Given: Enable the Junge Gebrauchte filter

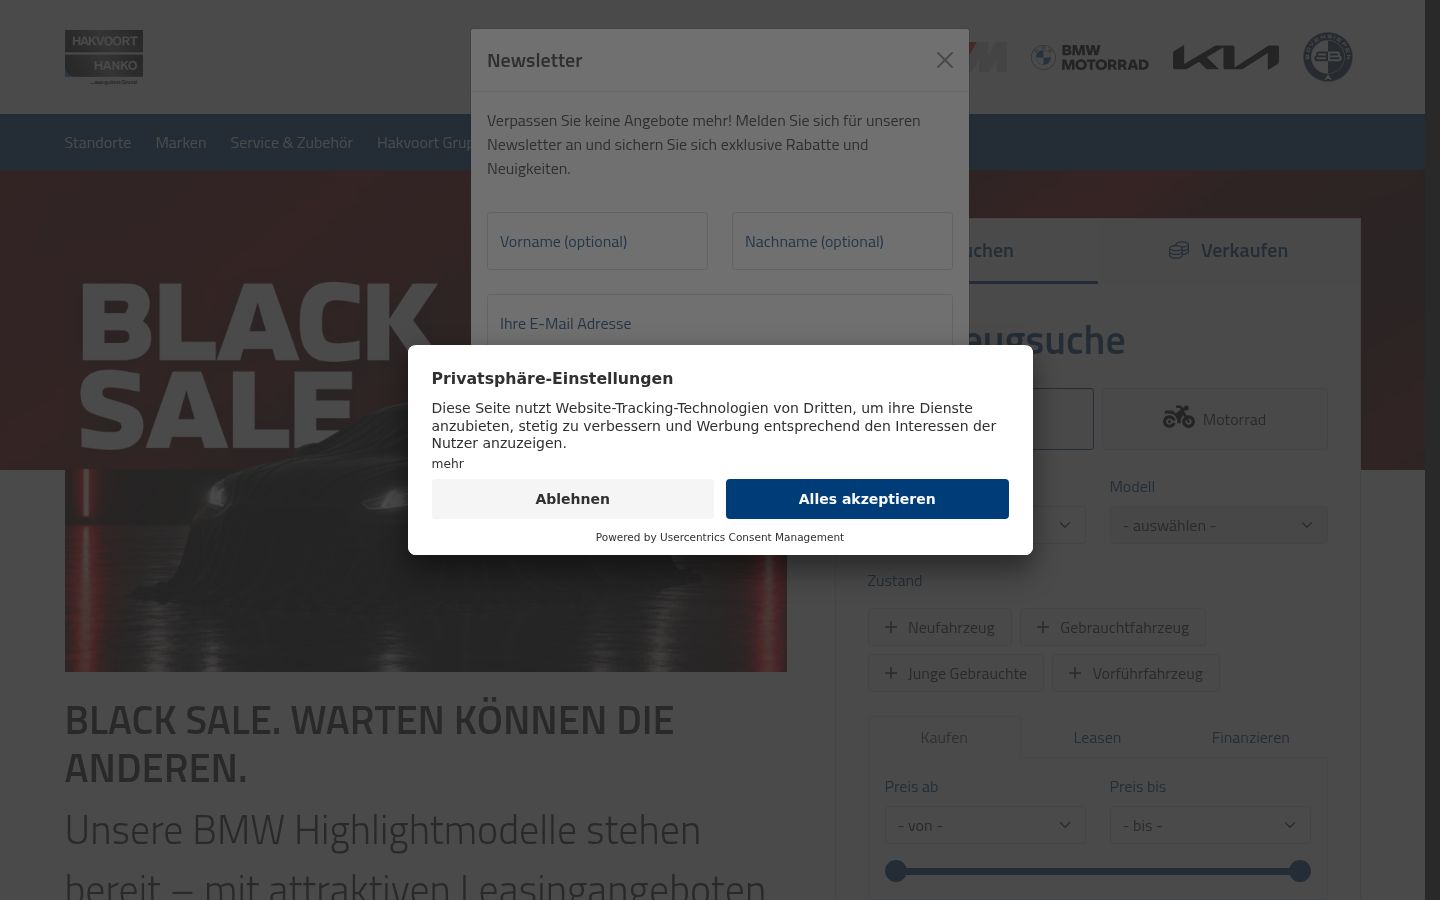Looking at the screenshot, I should pos(956,673).
